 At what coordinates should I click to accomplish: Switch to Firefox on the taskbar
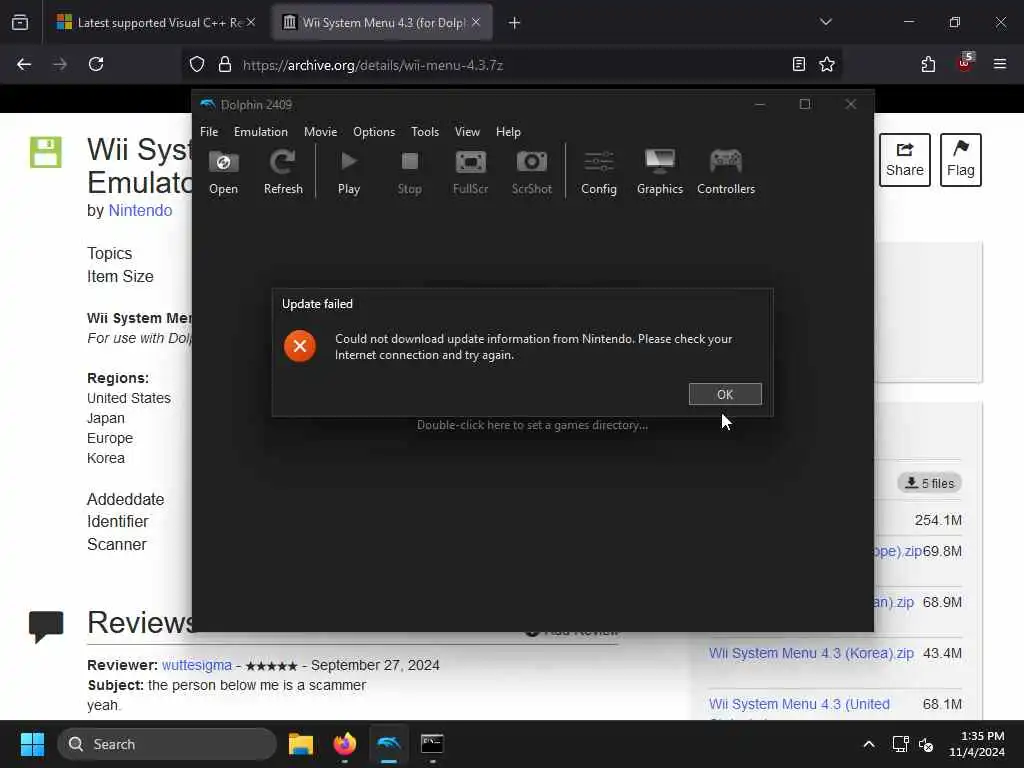point(345,744)
